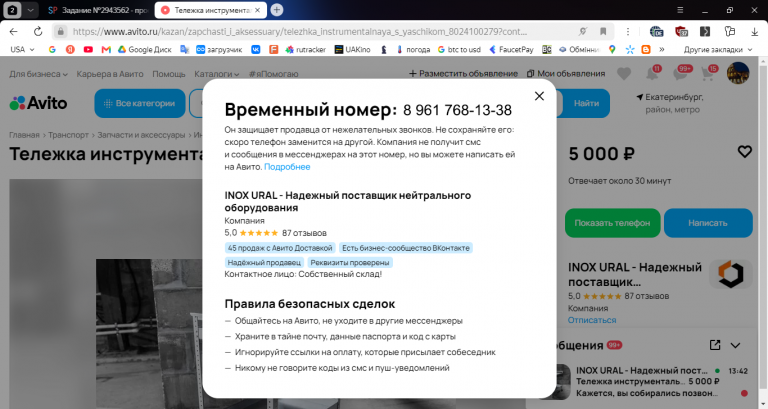Bookmark the page using the bookmark icon
Viewport: 768px width, 409px height.
coord(603,32)
